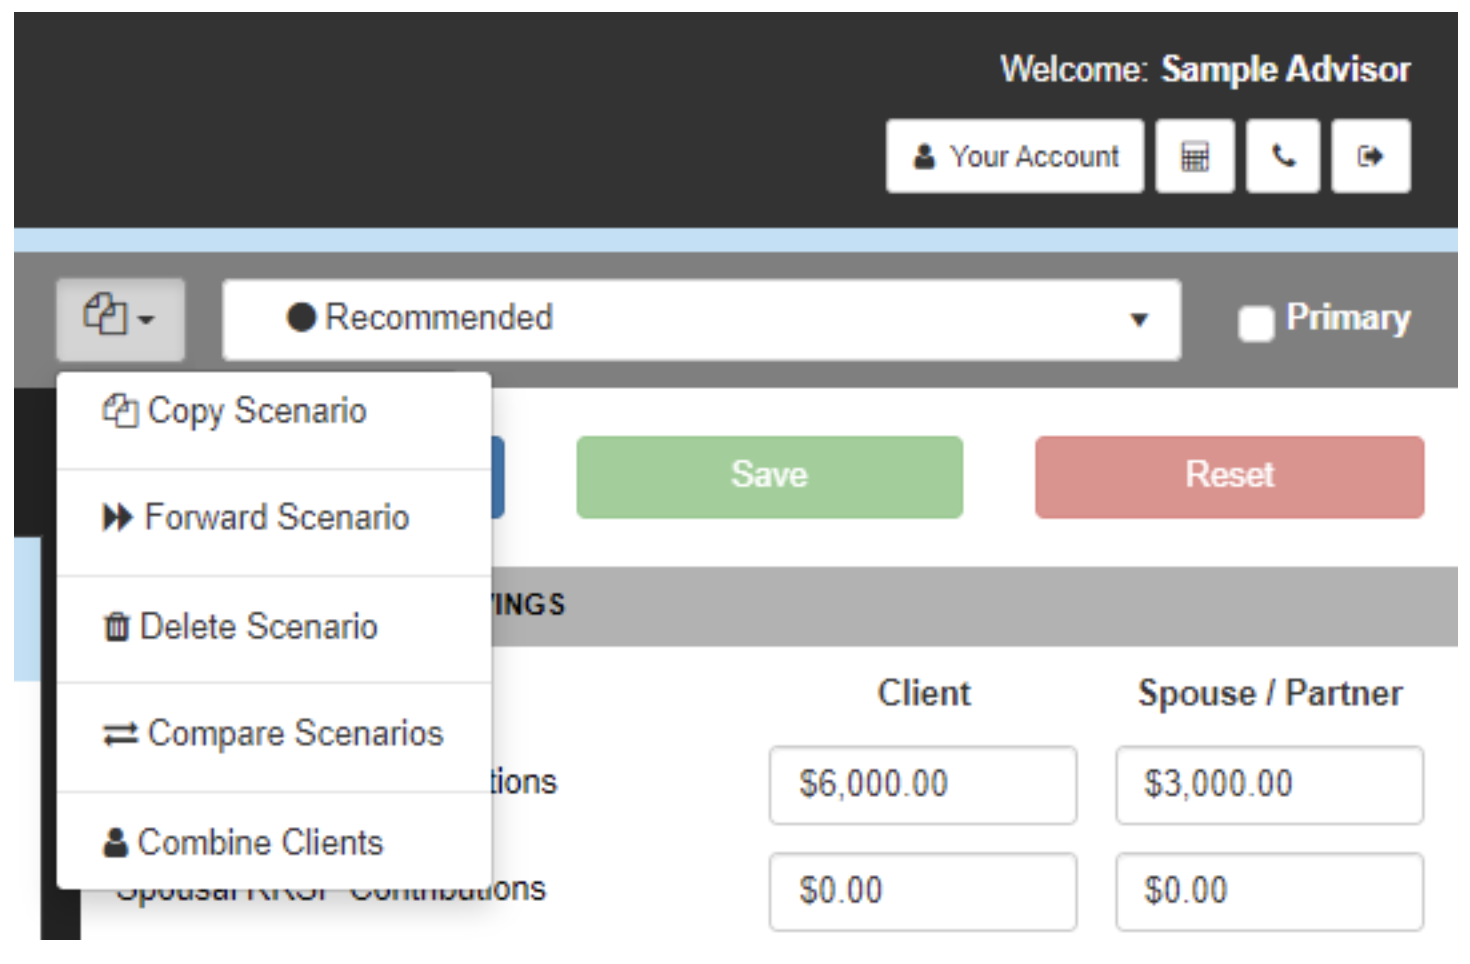
Task: Open the Recommended scenario dropdown
Action: click(x=700, y=318)
